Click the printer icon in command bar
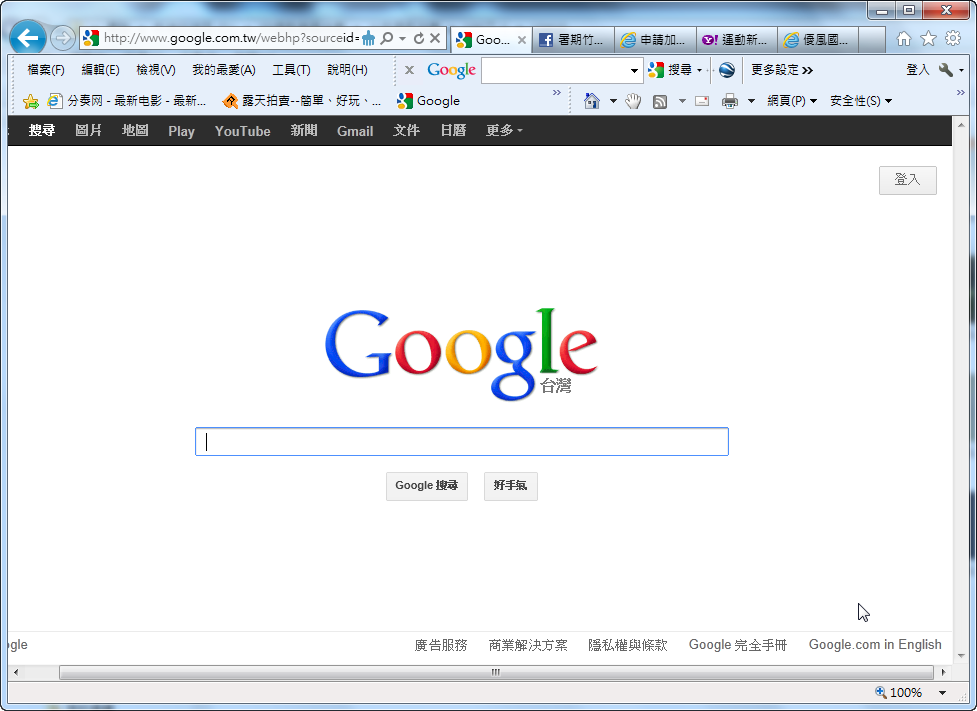Image resolution: width=977 pixels, height=711 pixels. coord(730,101)
